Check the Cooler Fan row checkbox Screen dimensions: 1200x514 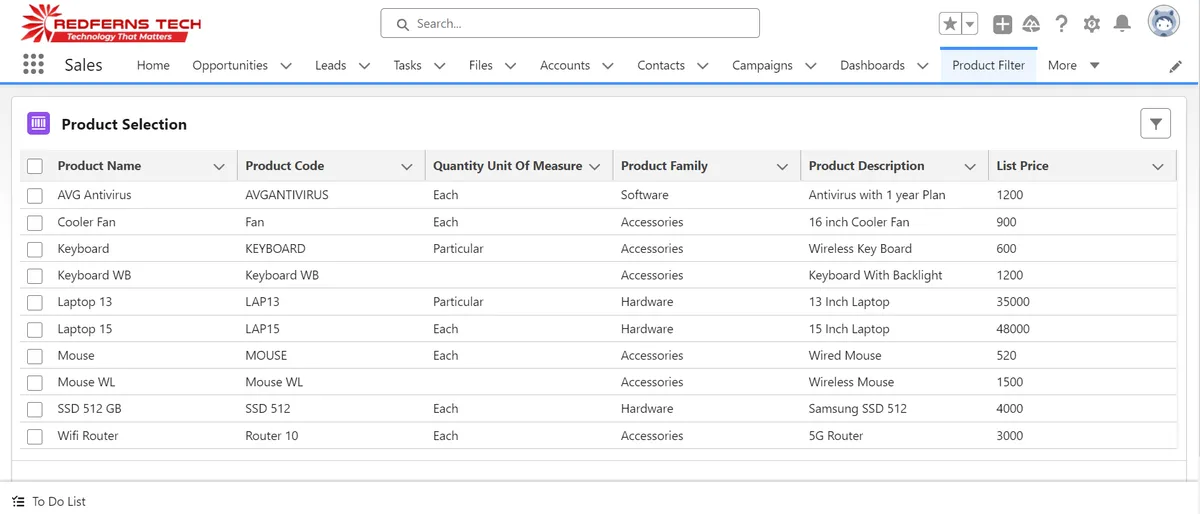pyautogui.click(x=35, y=222)
